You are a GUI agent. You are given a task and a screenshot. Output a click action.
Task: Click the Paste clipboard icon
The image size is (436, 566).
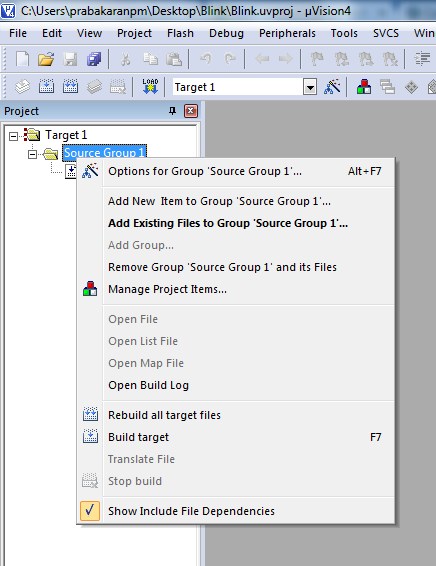[174, 58]
